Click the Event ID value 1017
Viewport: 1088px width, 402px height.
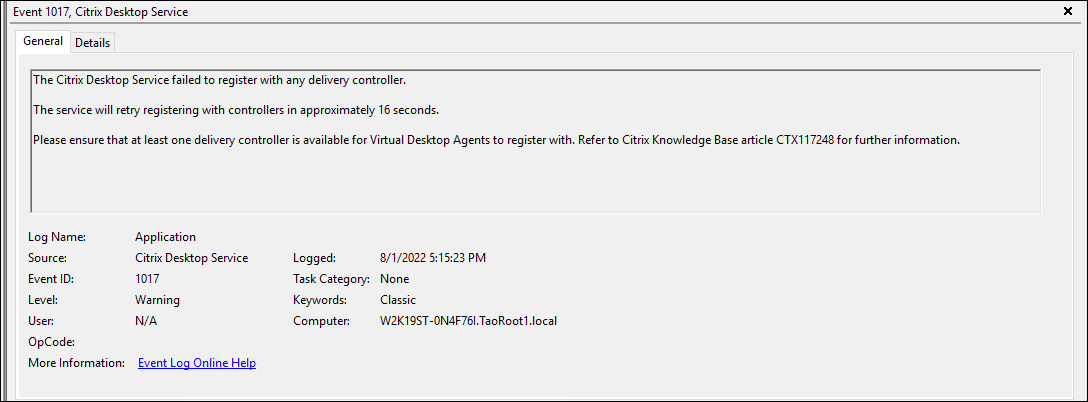click(148, 279)
